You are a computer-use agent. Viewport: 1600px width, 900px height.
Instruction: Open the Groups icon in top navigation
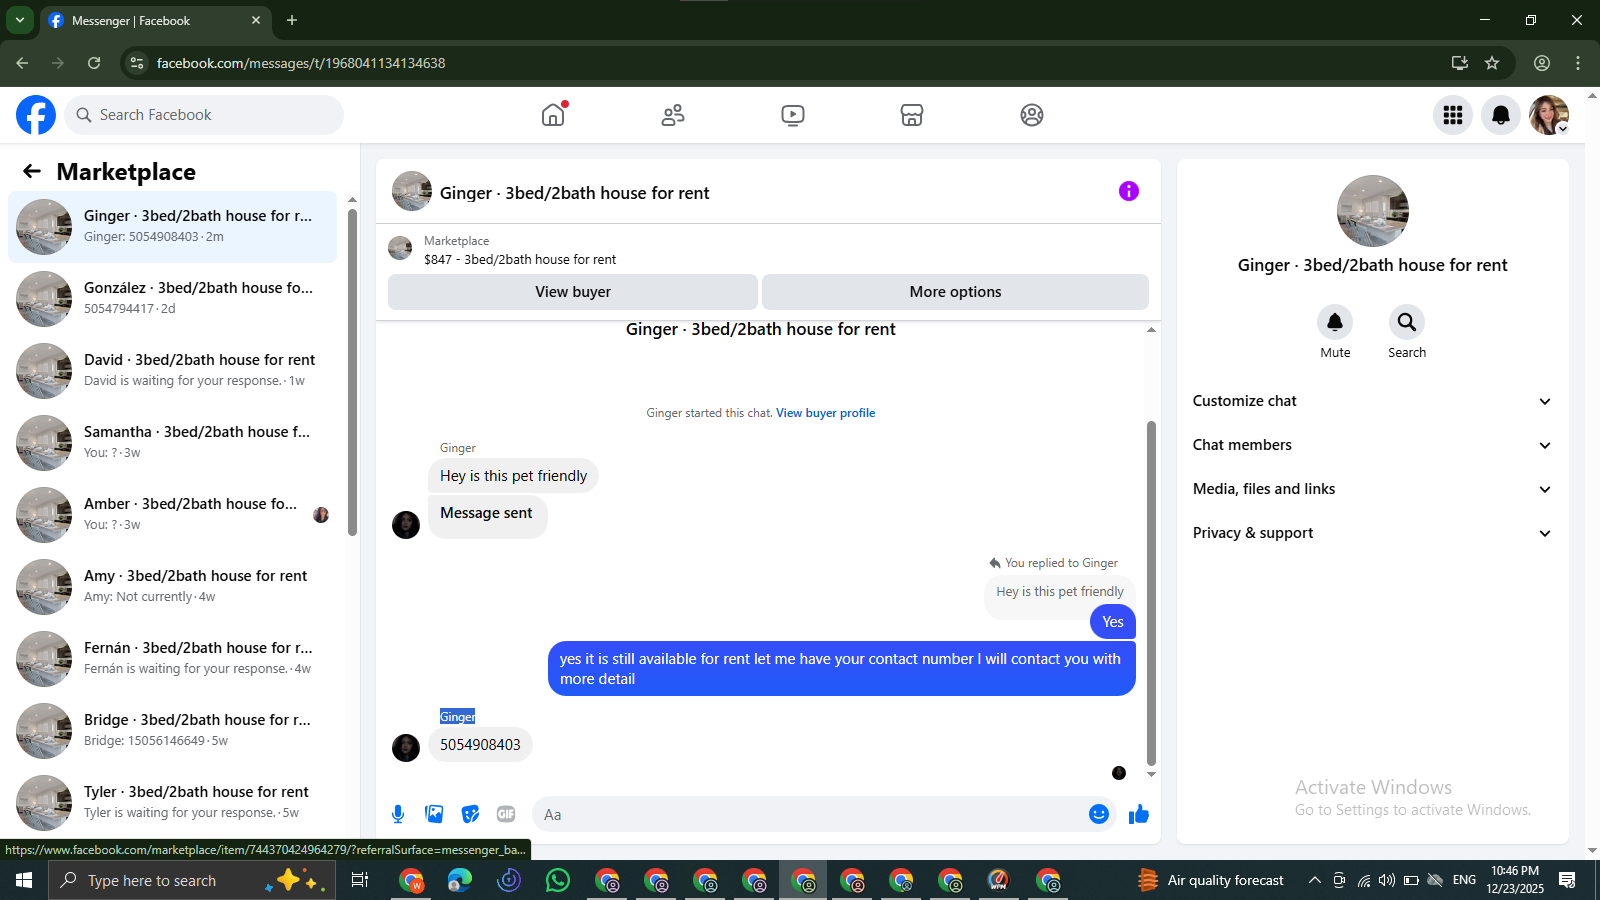point(1032,115)
